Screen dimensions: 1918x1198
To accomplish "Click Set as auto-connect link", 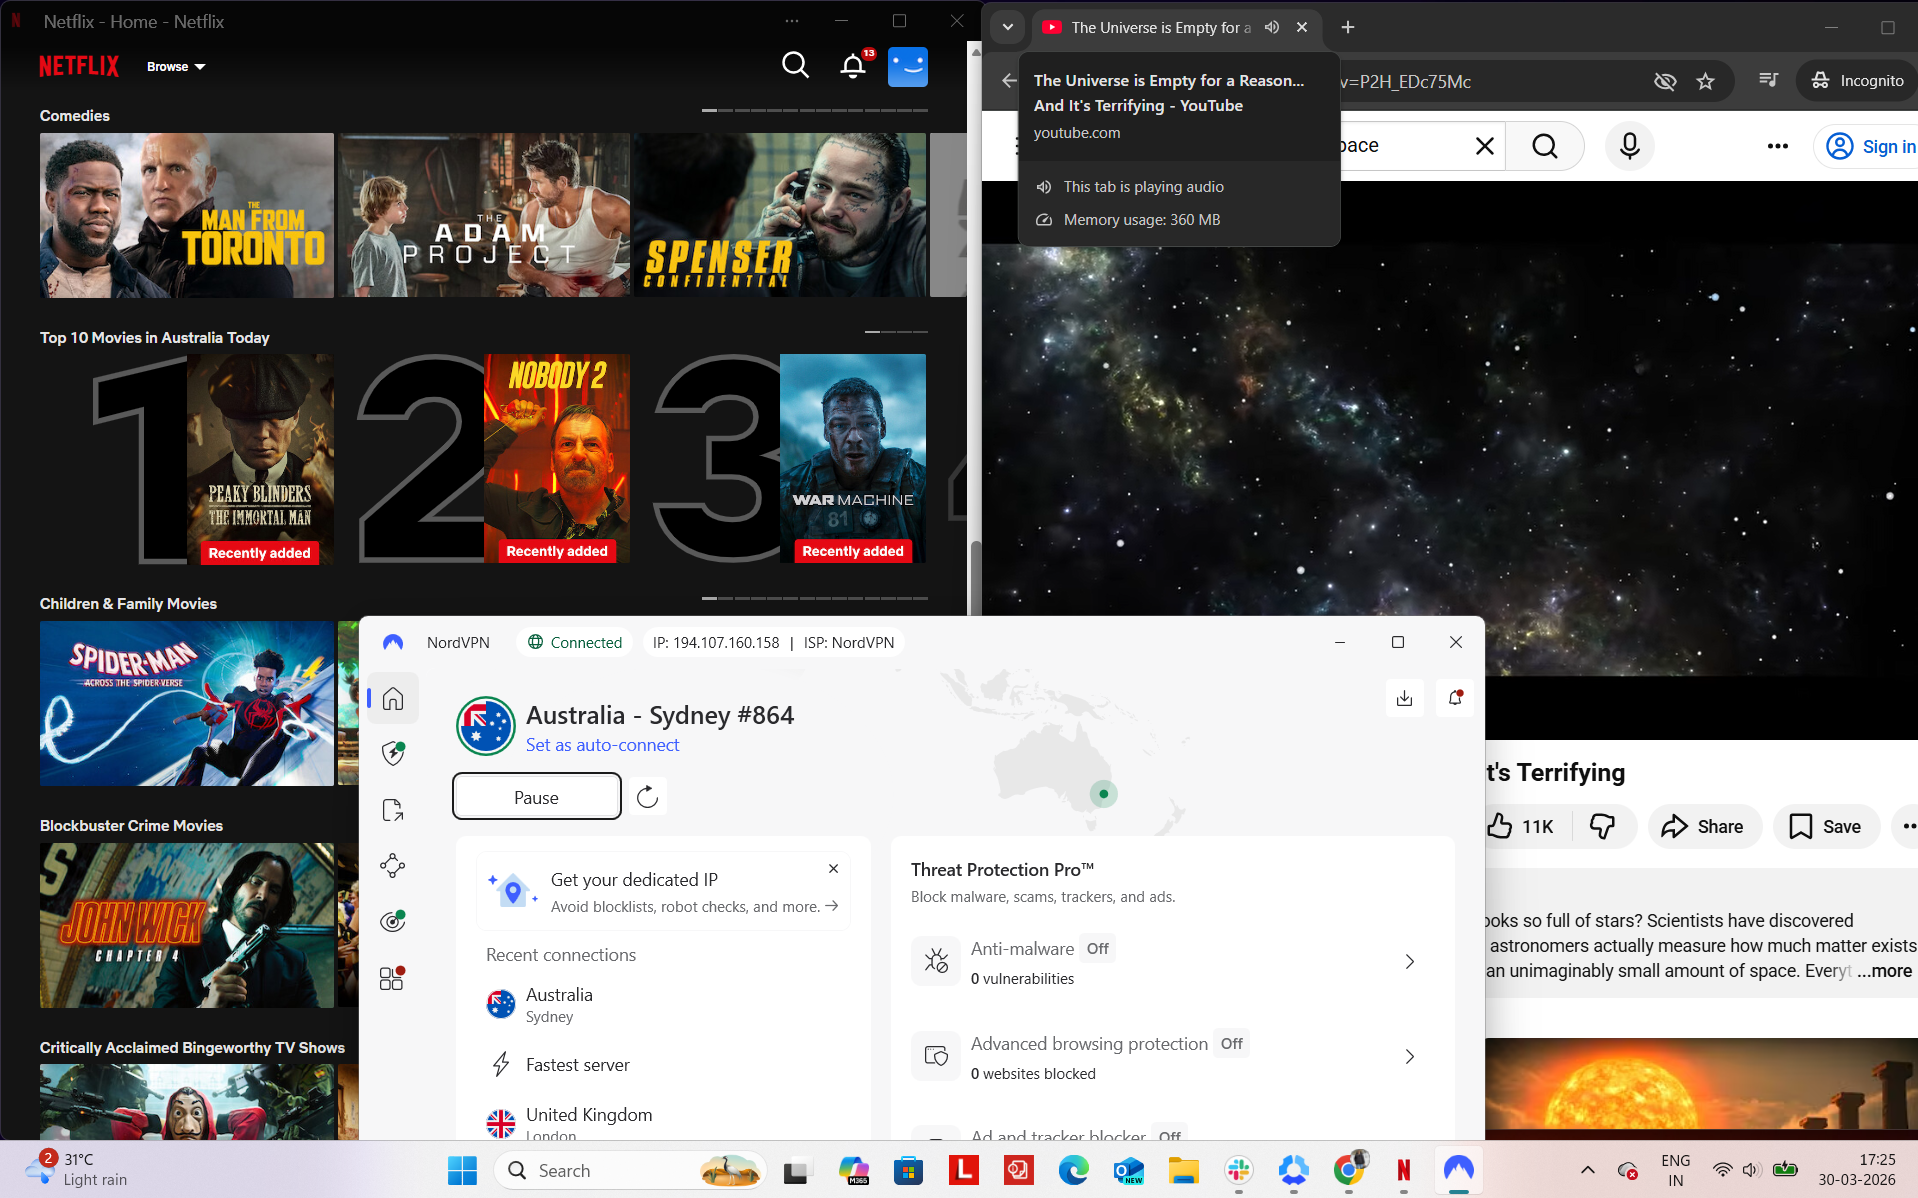I will tap(602, 744).
